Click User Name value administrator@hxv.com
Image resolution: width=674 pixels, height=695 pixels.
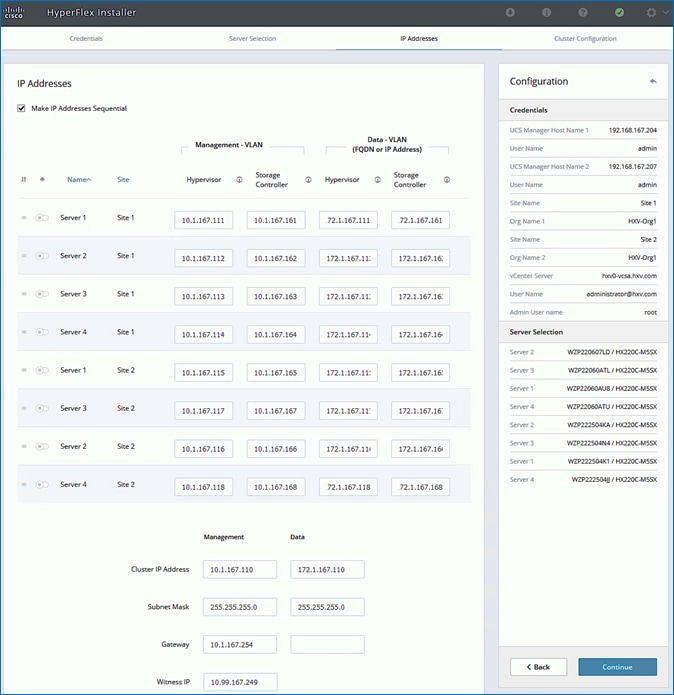pyautogui.click(x=622, y=294)
